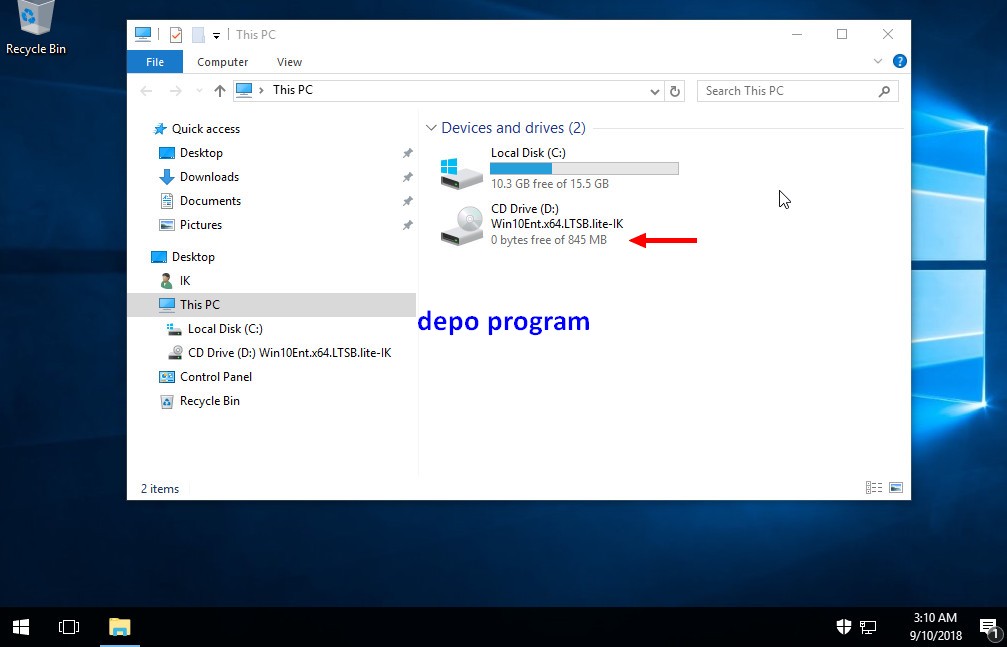Switch to the View ribbon tab
This screenshot has height=647, width=1007.
(x=289, y=62)
